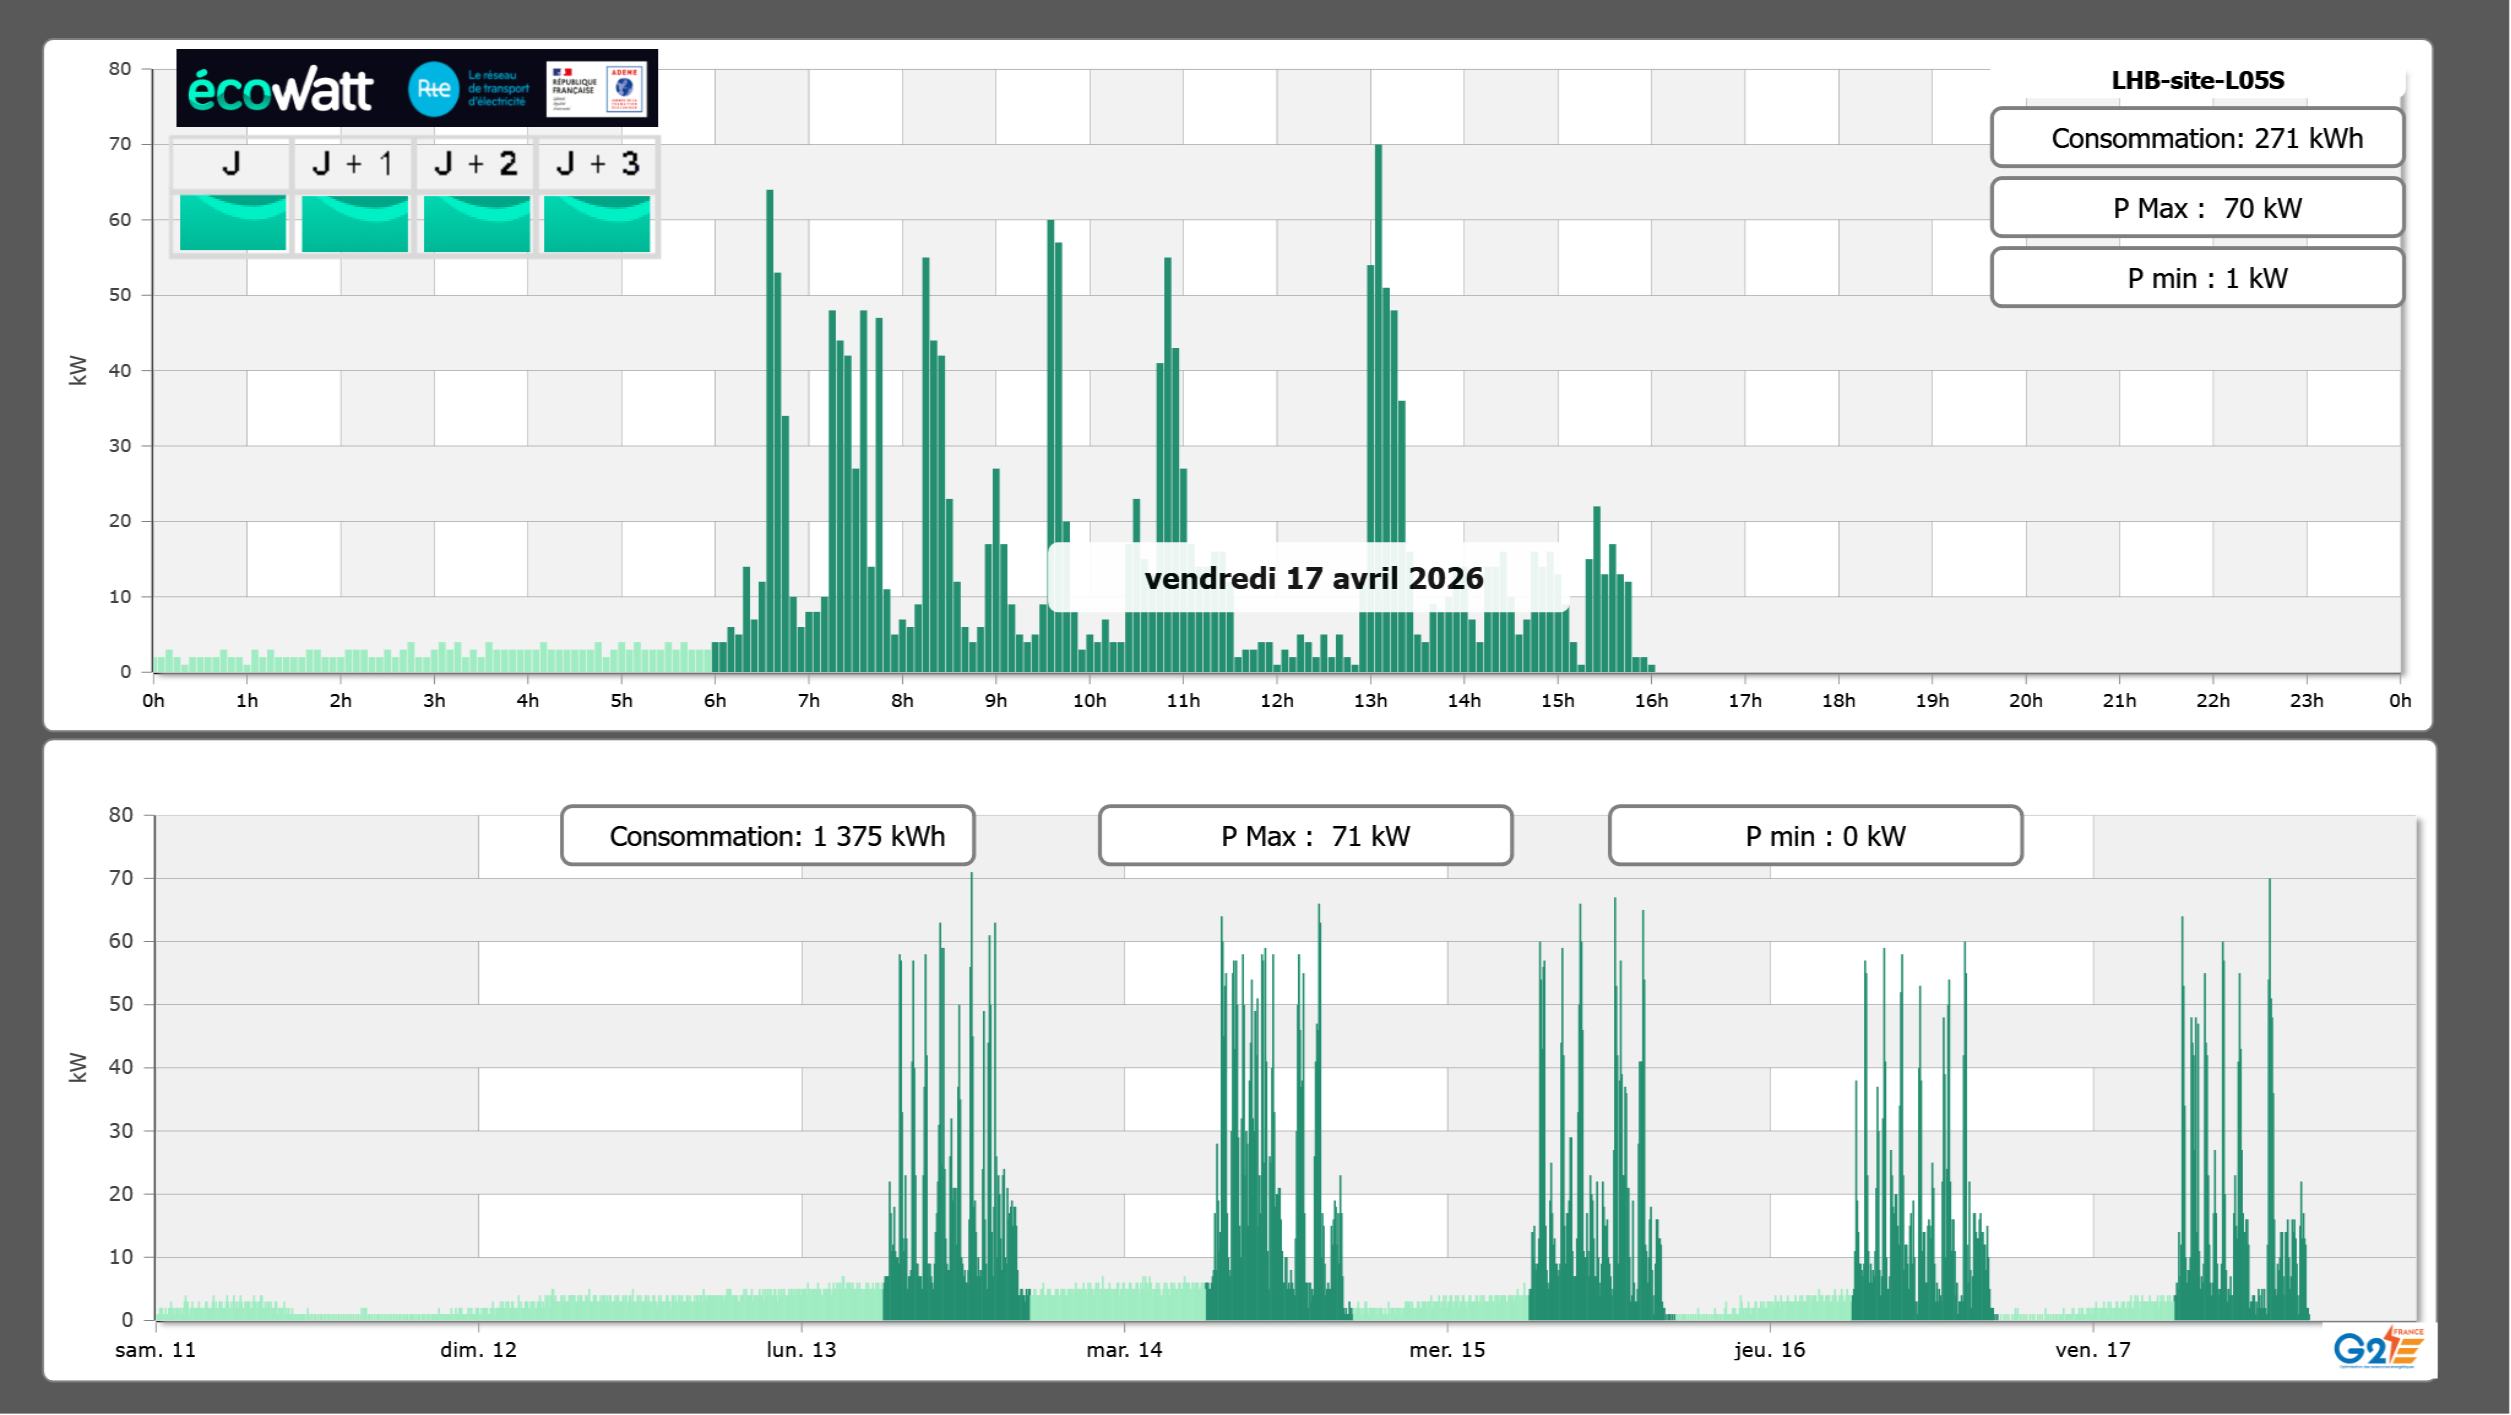Select the J + 3 forecast tab
The image size is (2511, 1415).
597,164
